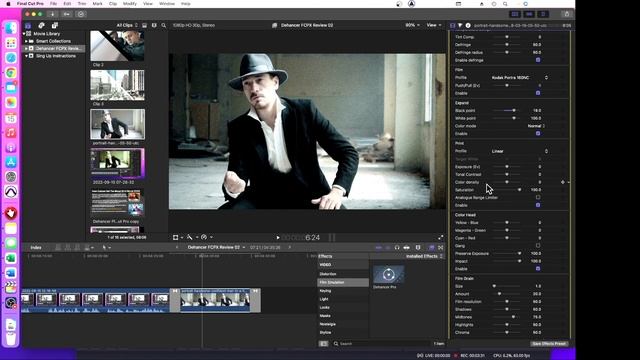Open the photos and audio sidebar icon
640x360 pixels.
point(41,25)
